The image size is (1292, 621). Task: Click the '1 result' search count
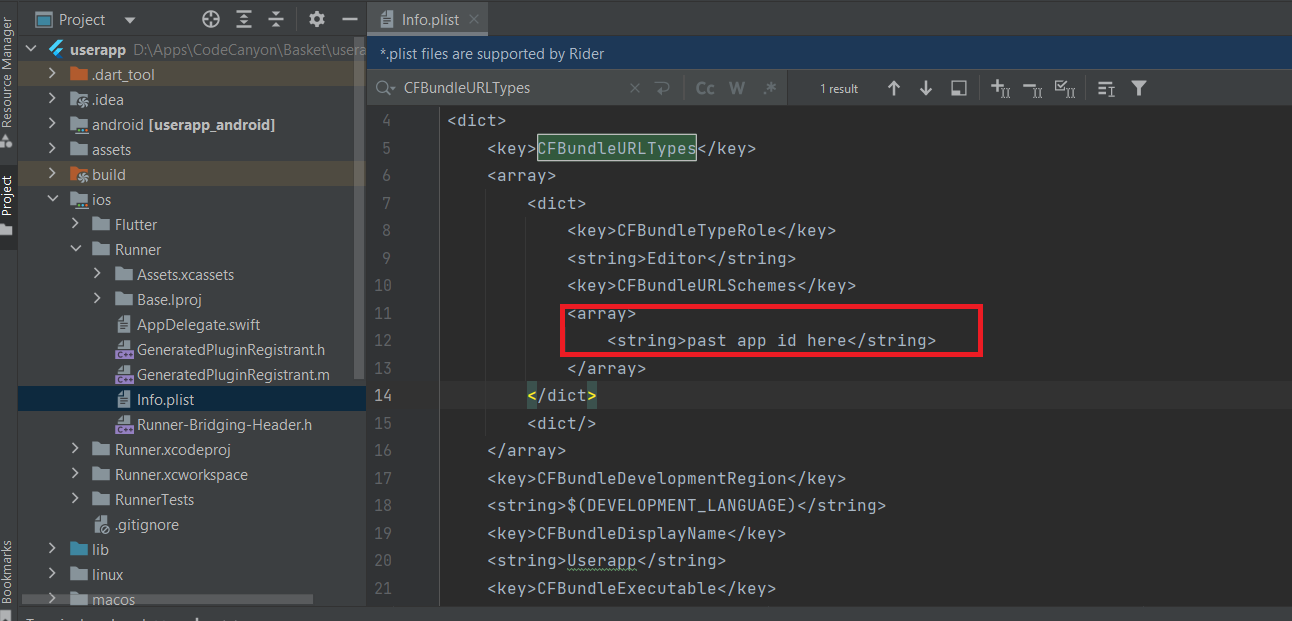[839, 89]
